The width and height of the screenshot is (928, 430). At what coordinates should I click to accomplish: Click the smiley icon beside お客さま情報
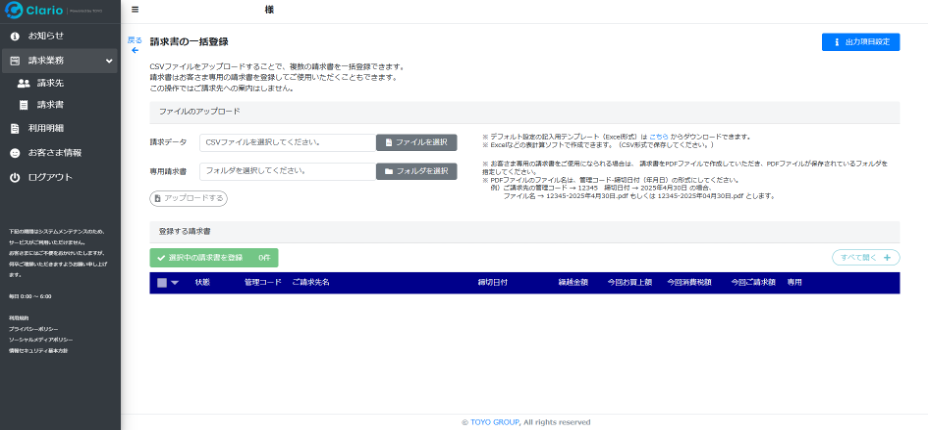coord(15,153)
